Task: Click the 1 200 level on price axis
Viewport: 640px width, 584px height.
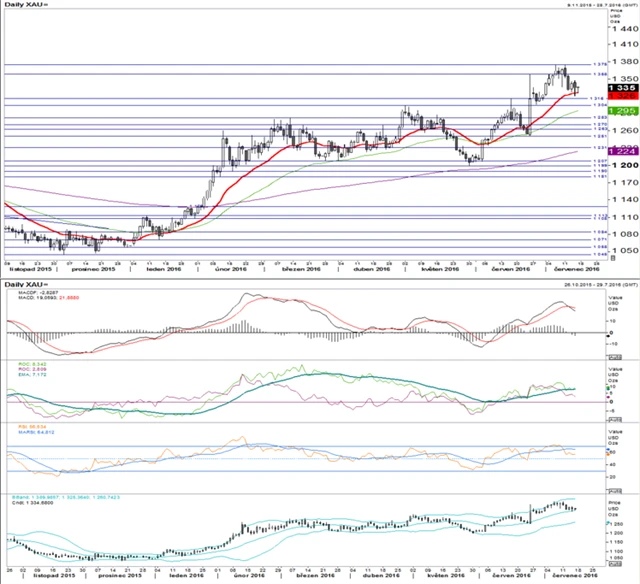Action: (x=620, y=164)
